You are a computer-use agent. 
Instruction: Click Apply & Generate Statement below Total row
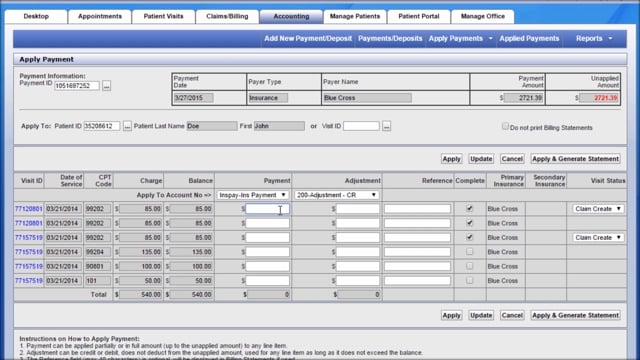(x=575, y=315)
